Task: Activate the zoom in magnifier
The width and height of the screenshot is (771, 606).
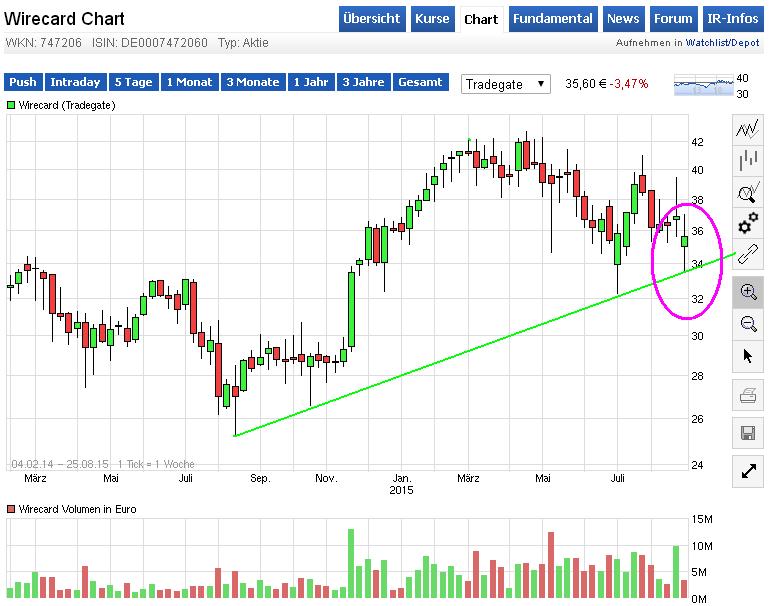Action: [x=748, y=292]
